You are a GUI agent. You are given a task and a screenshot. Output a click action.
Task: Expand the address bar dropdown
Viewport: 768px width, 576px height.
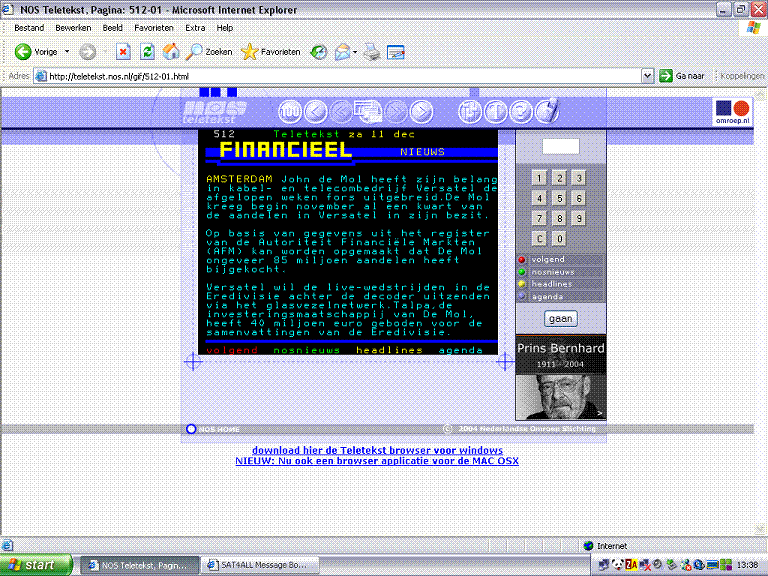[648, 76]
